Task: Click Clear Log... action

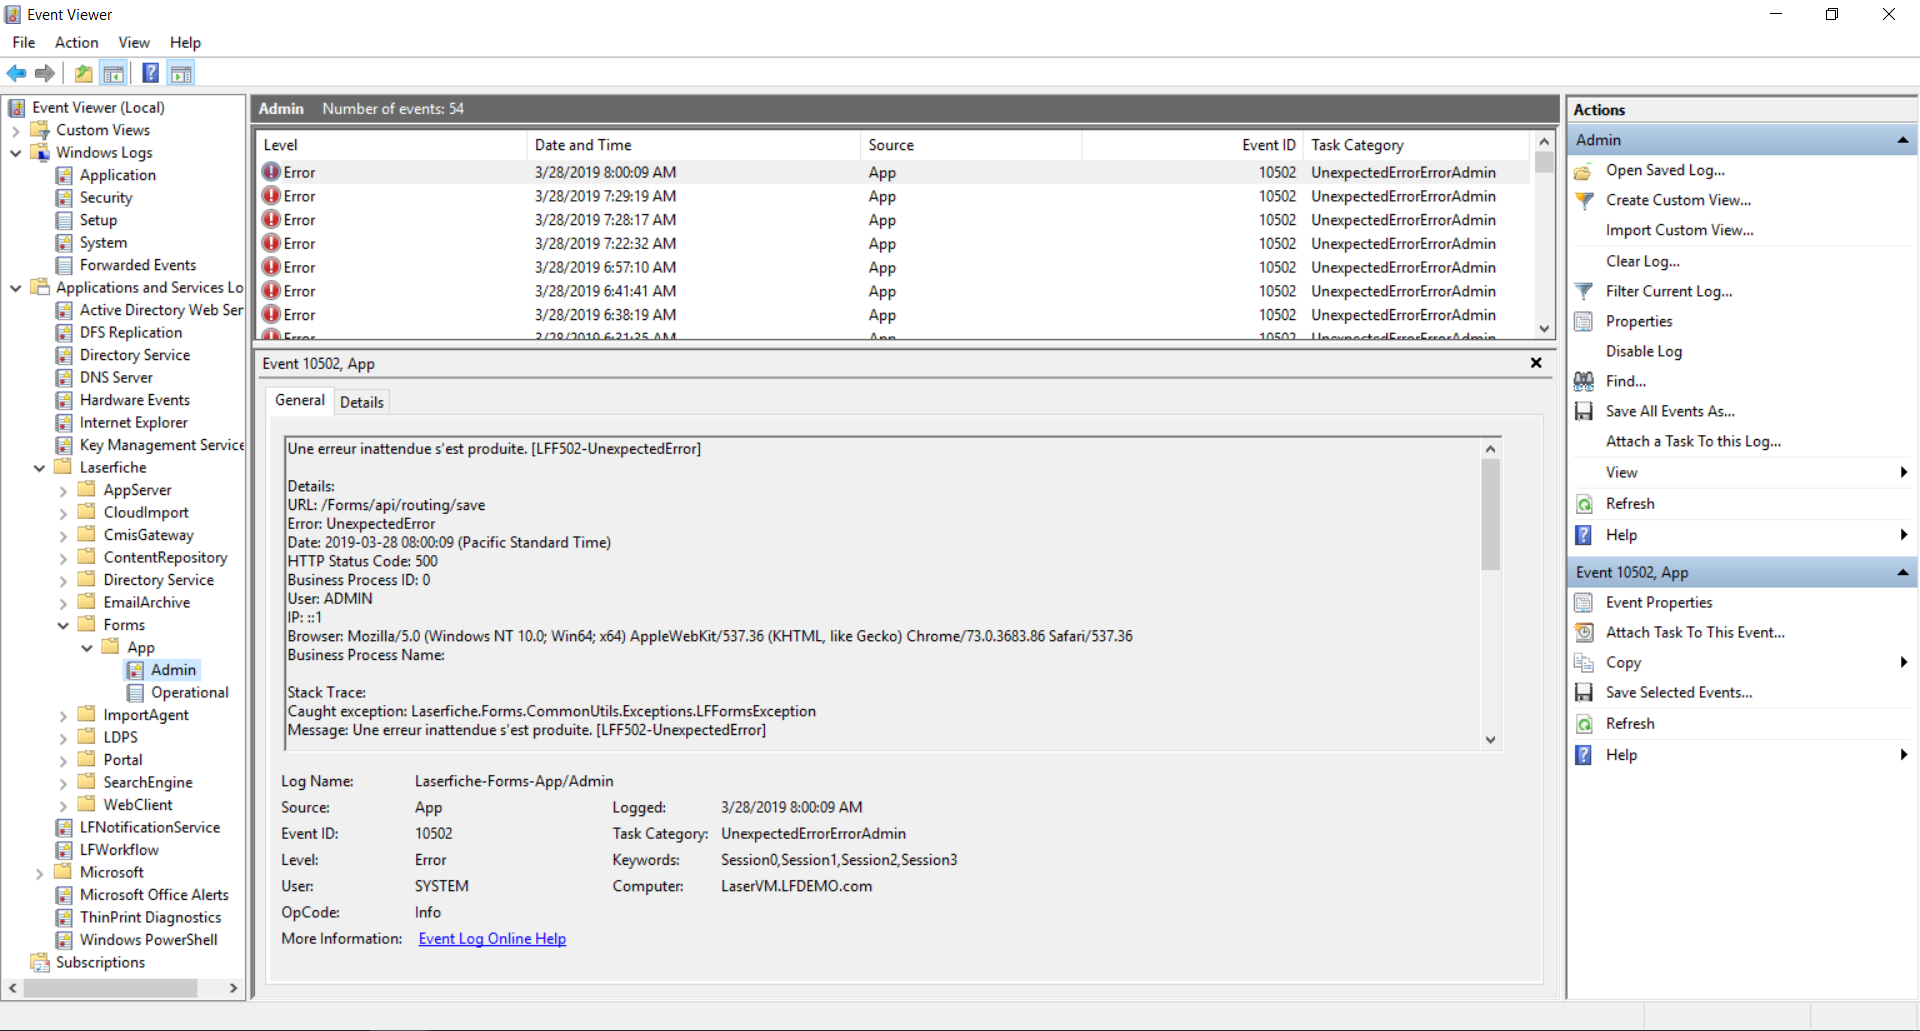Action: pyautogui.click(x=1643, y=261)
